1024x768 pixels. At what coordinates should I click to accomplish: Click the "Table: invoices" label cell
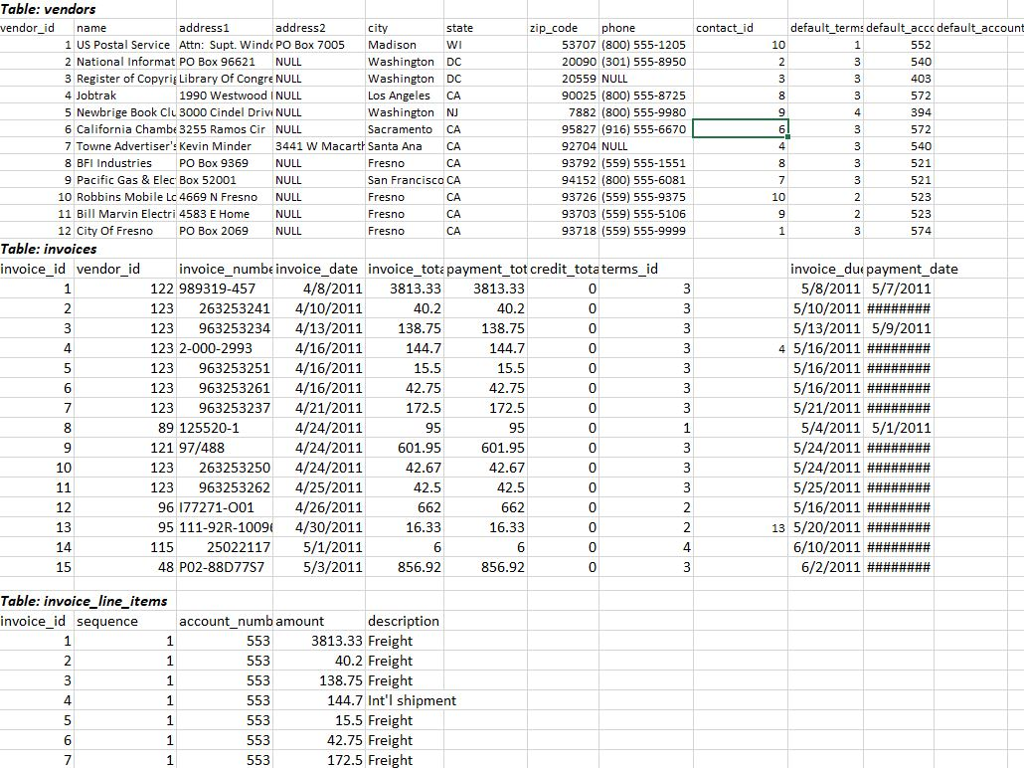click(x=40, y=251)
